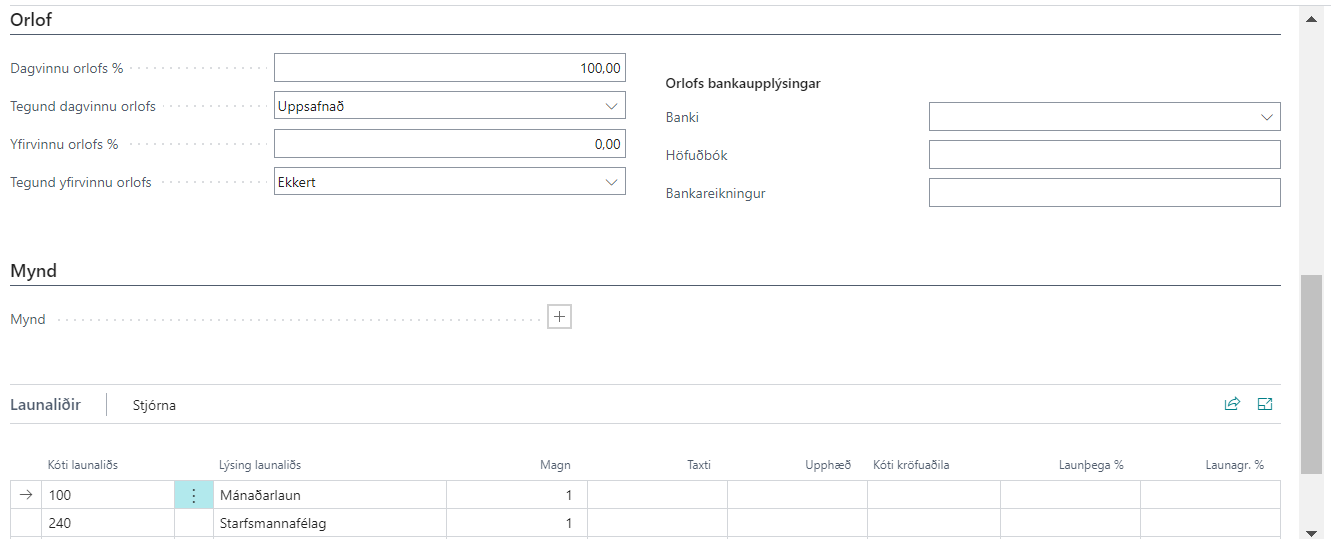1331x539 pixels.
Task: Open Tegund yfirvinnu orlofs dropdown
Action: click(450, 182)
